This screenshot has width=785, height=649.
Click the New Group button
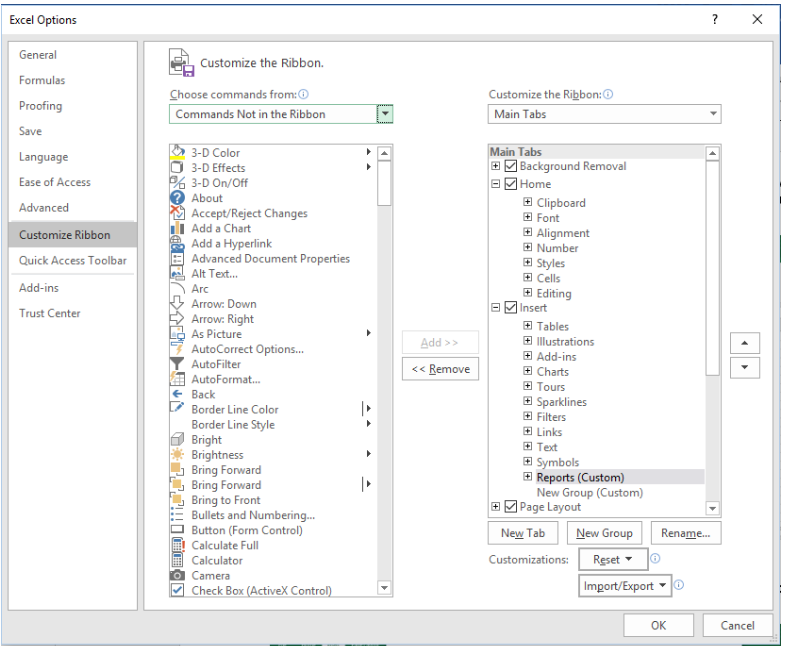604,533
